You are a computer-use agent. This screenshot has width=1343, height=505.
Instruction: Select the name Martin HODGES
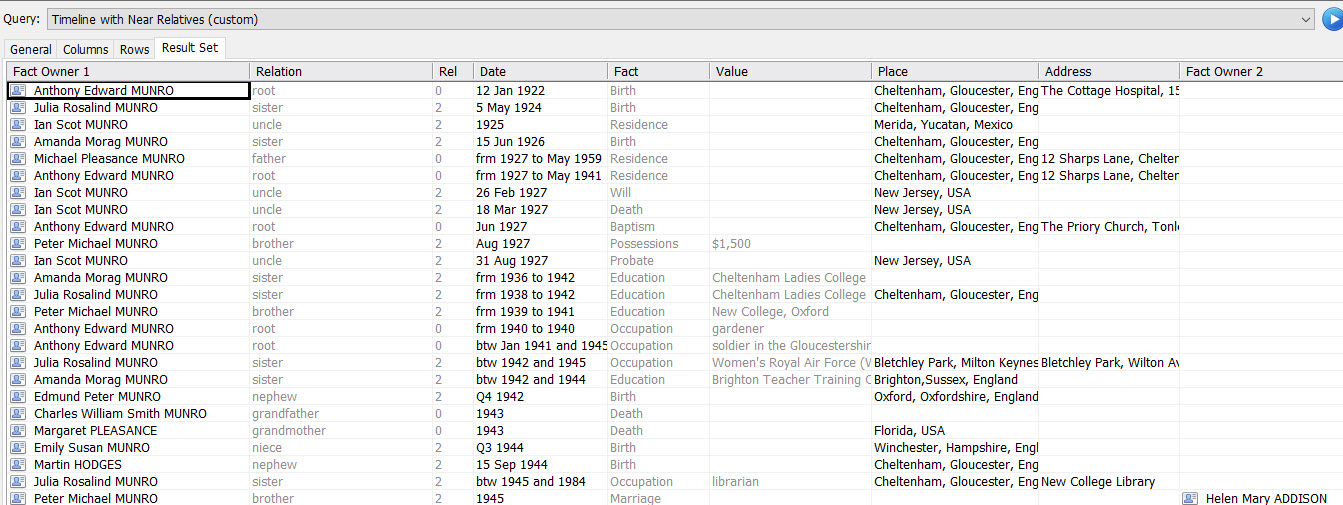[78, 464]
